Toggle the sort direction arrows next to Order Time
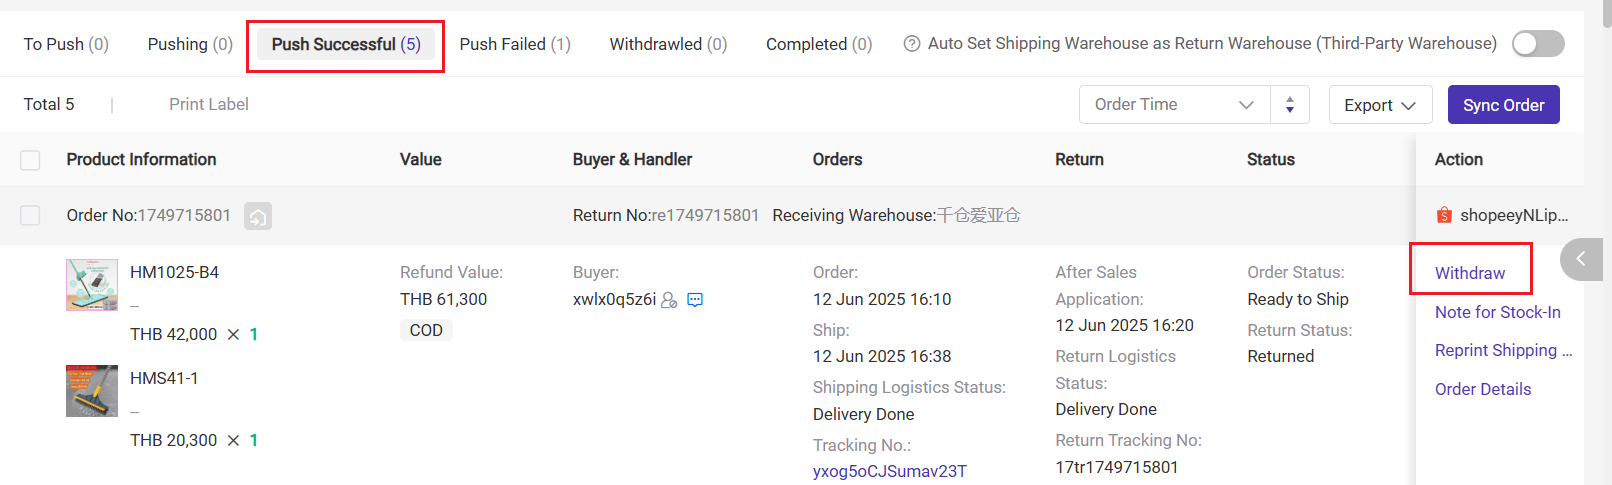The height and width of the screenshot is (485, 1612). (1290, 105)
